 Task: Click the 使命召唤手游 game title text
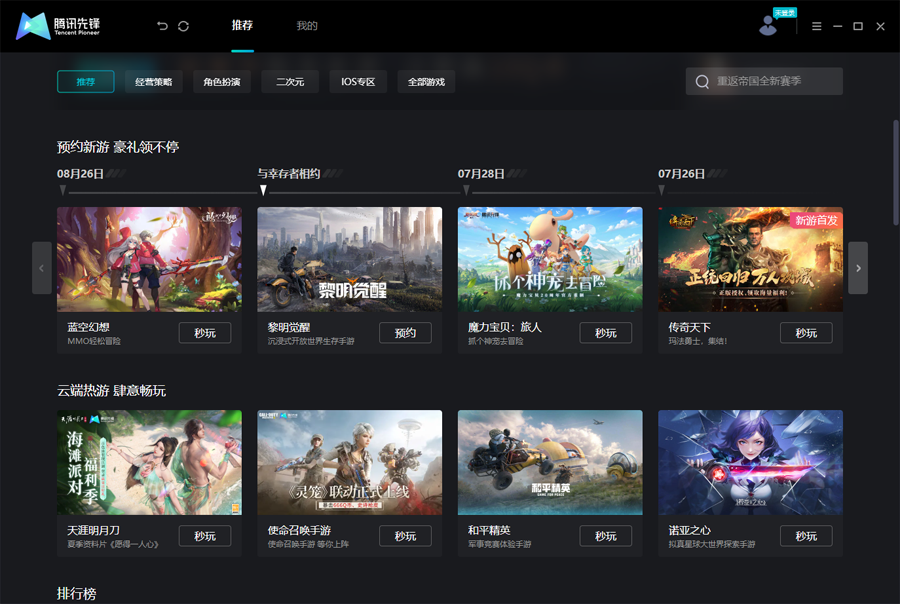coord(299,530)
